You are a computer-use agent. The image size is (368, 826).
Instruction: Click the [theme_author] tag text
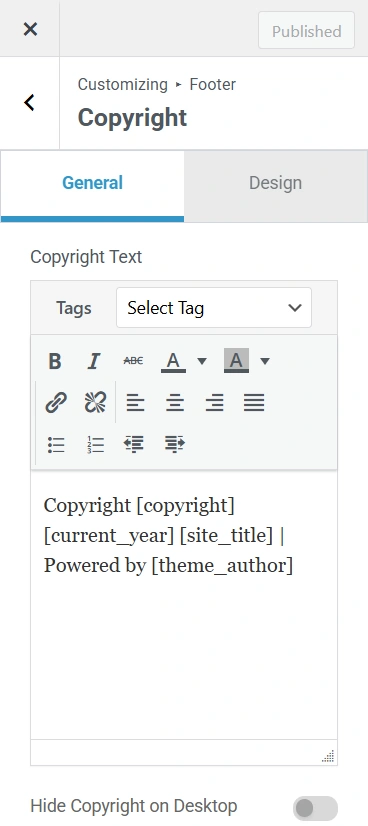222,565
